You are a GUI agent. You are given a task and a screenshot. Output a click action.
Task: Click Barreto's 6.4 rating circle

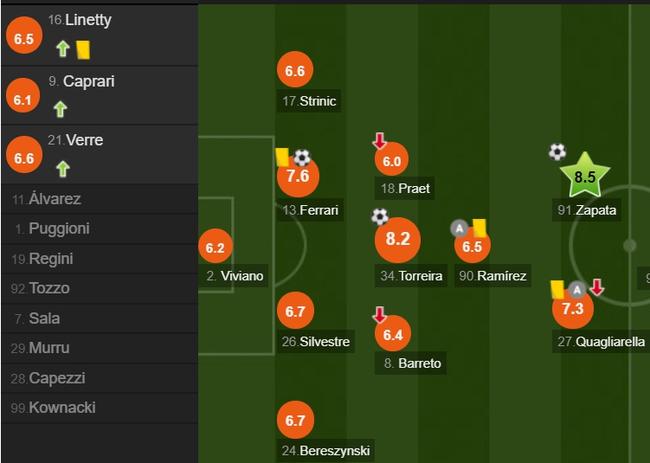[393, 334]
